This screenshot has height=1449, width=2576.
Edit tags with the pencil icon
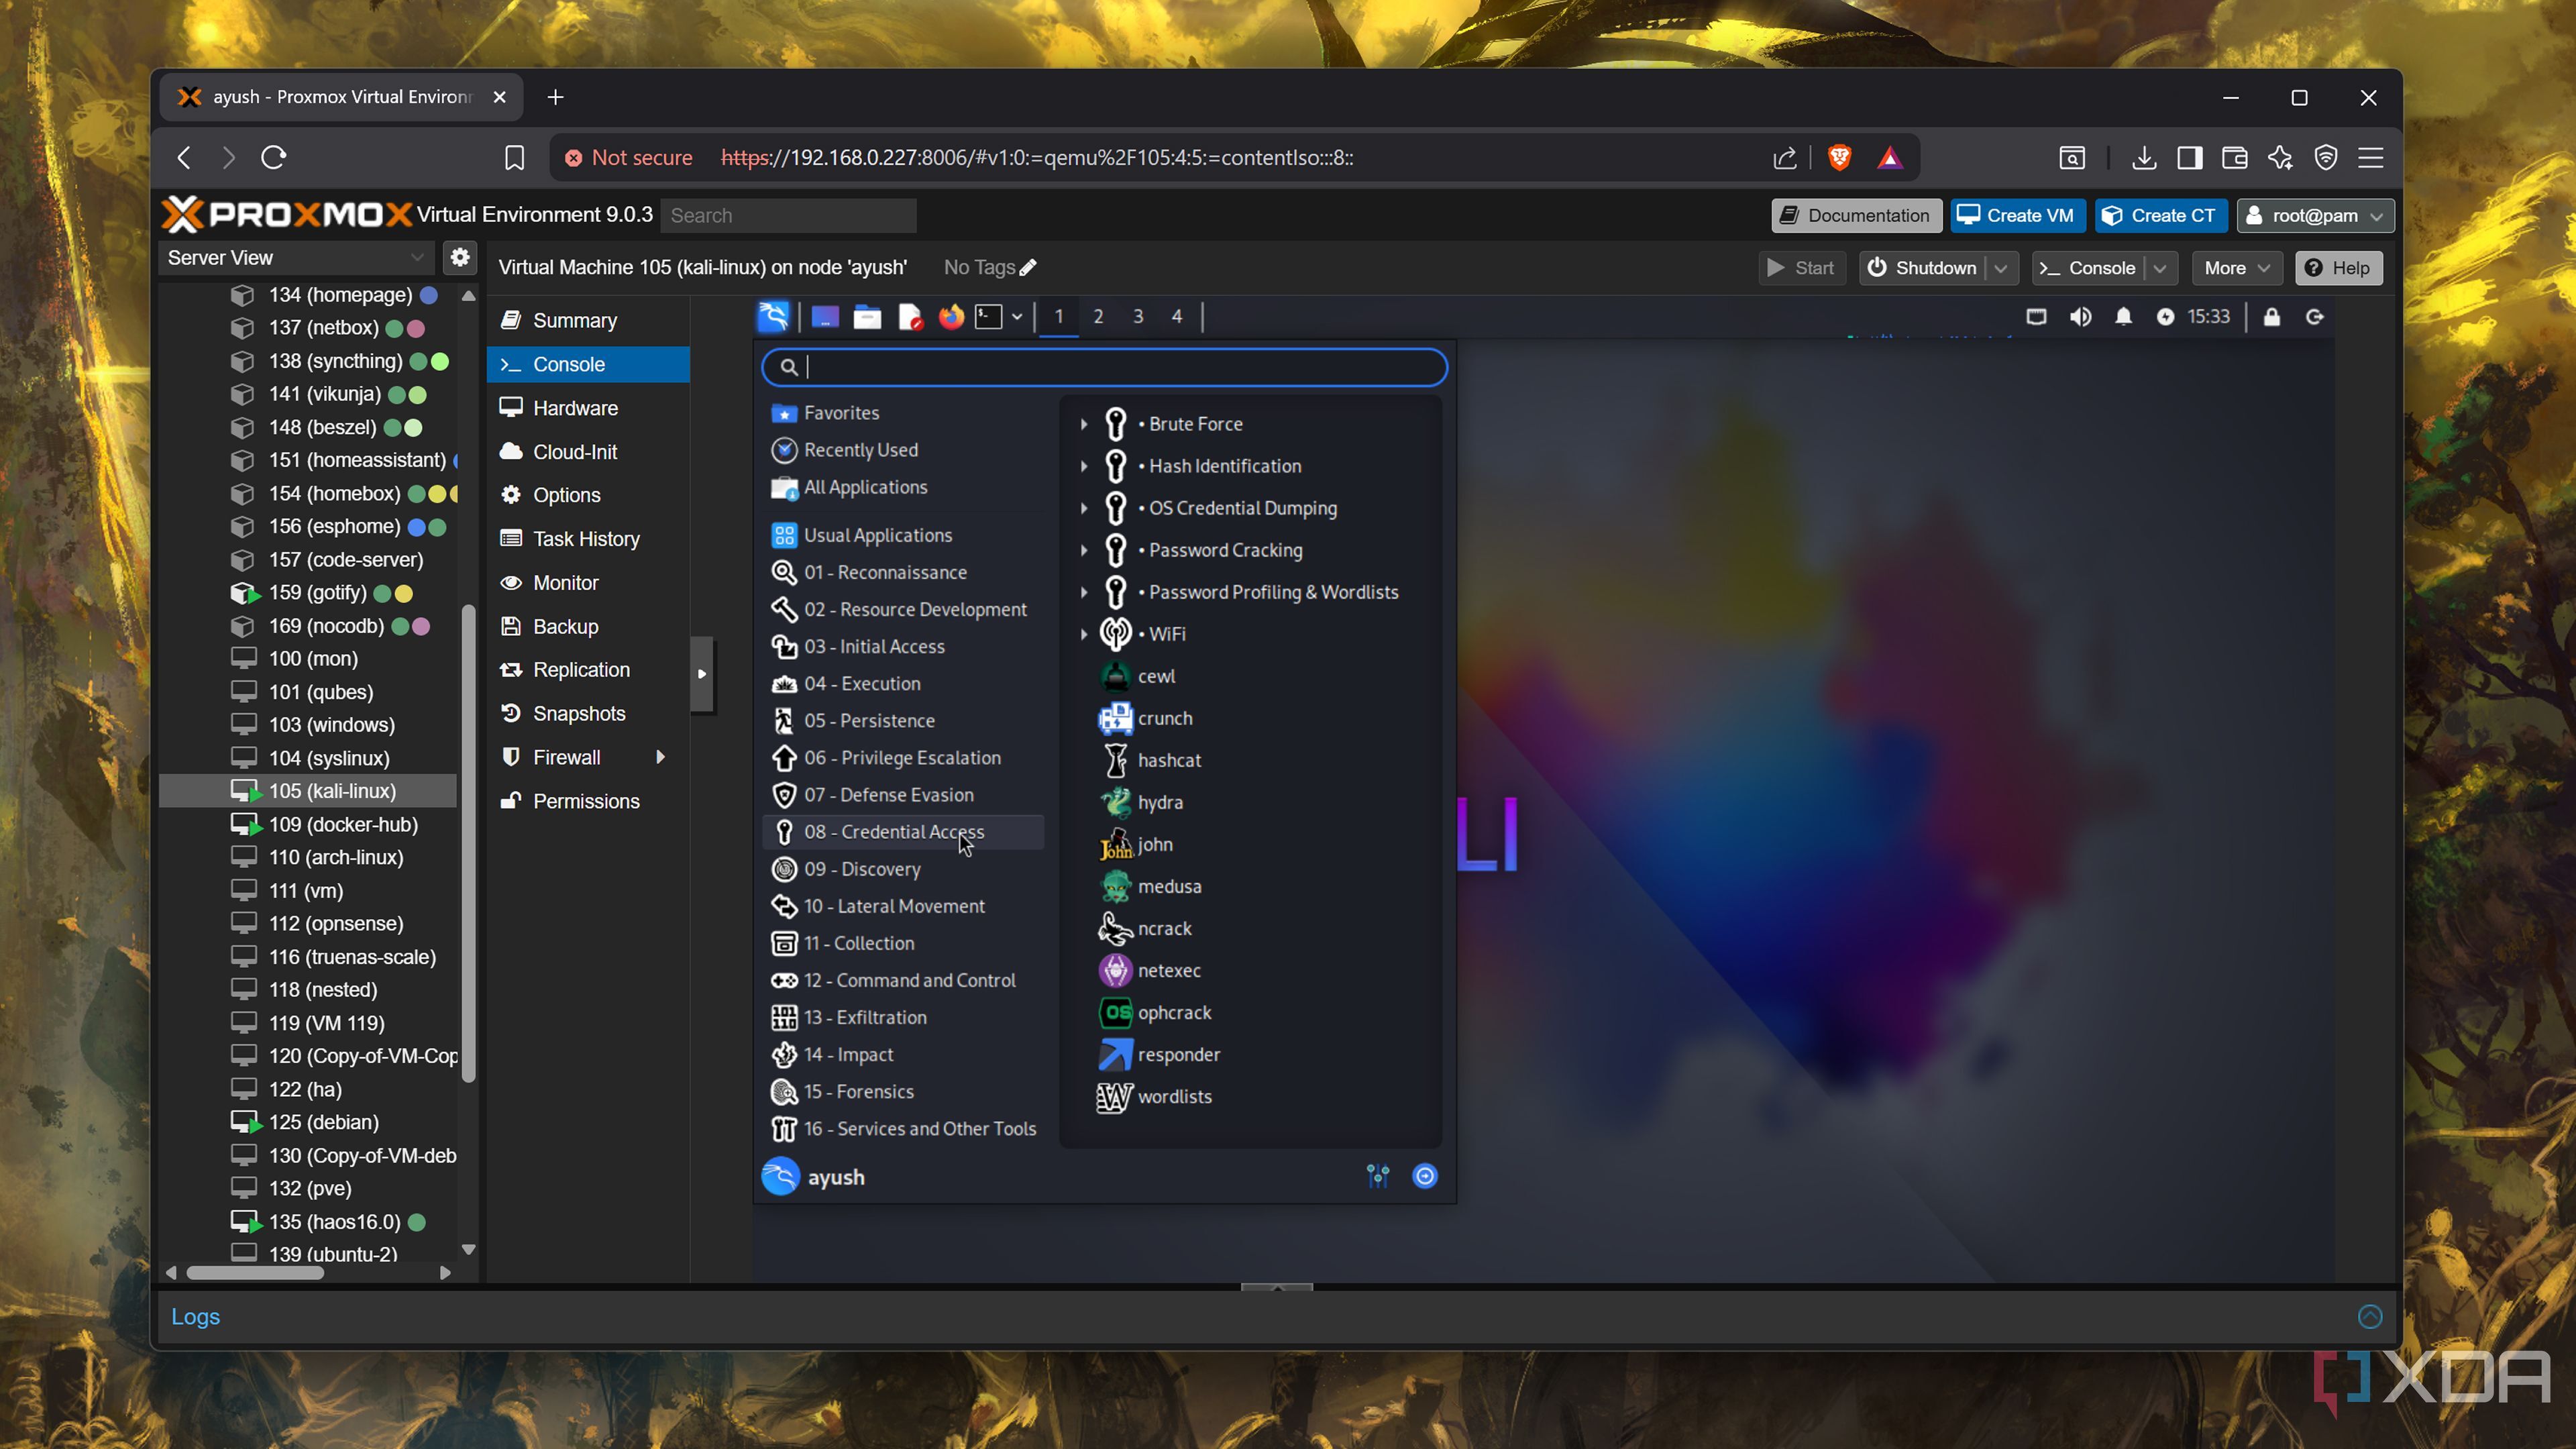(x=1028, y=268)
